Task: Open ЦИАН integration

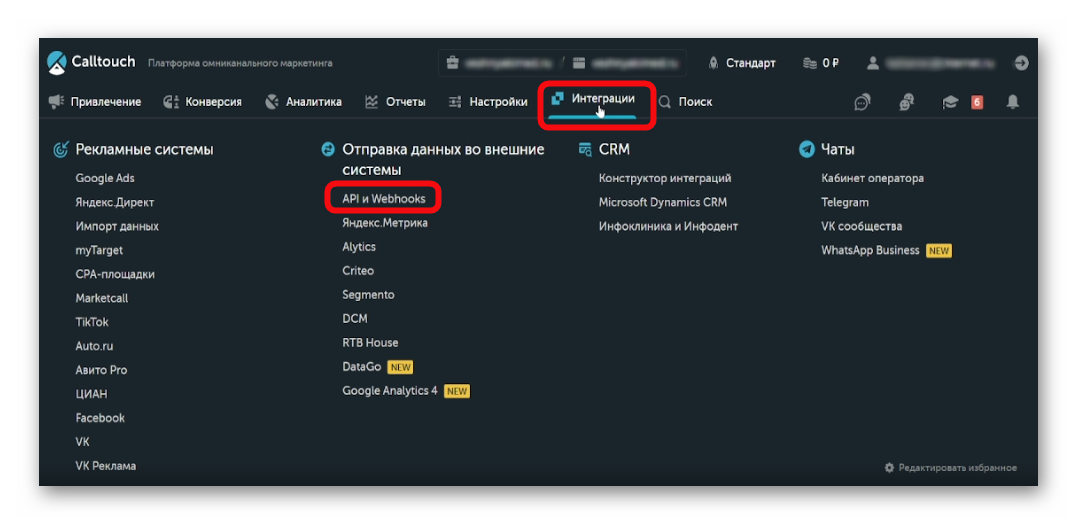Action: pyautogui.click(x=91, y=395)
